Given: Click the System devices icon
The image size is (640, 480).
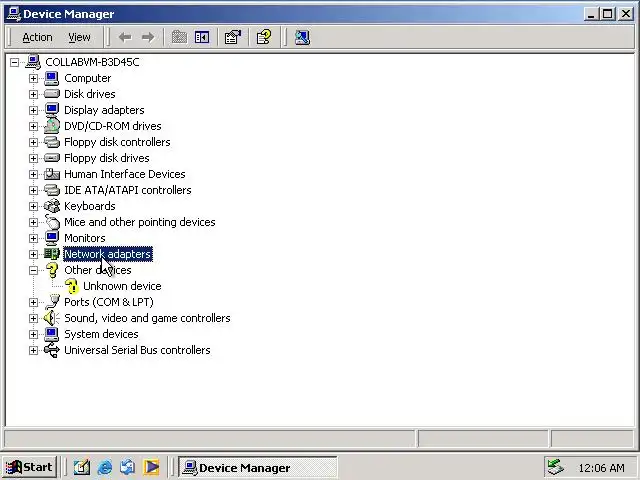Looking at the screenshot, I should [x=52, y=334].
